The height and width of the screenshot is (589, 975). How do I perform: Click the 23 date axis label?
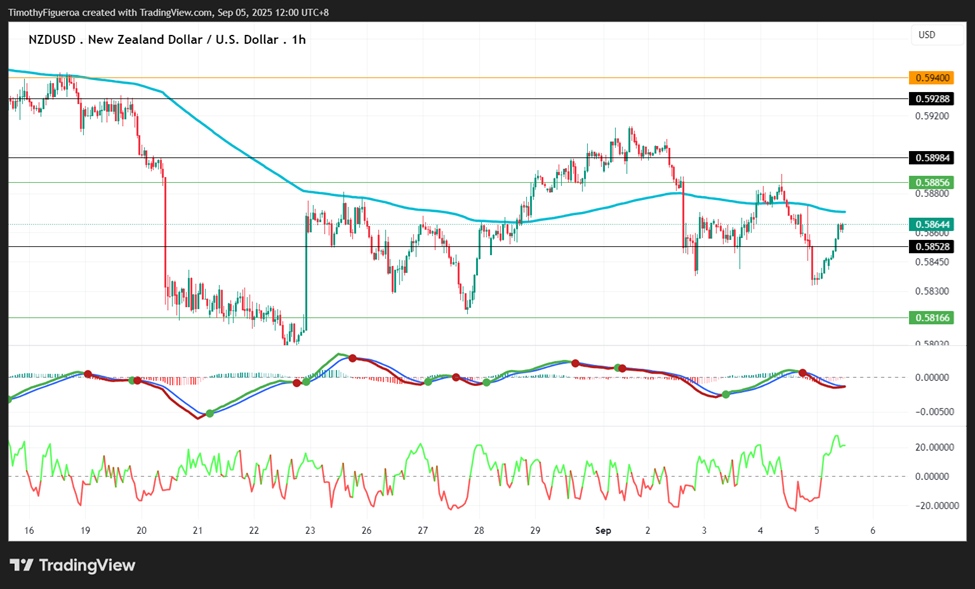310,531
